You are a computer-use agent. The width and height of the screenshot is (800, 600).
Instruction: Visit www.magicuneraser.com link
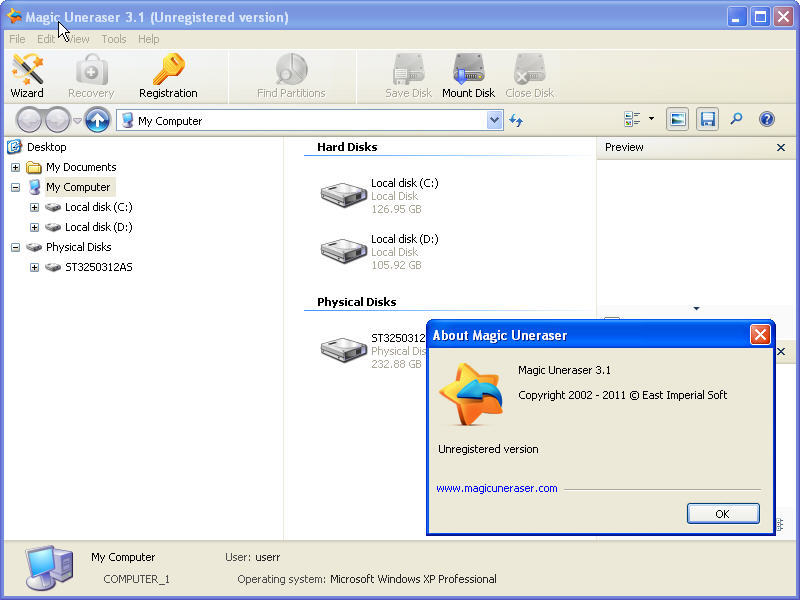pos(496,488)
